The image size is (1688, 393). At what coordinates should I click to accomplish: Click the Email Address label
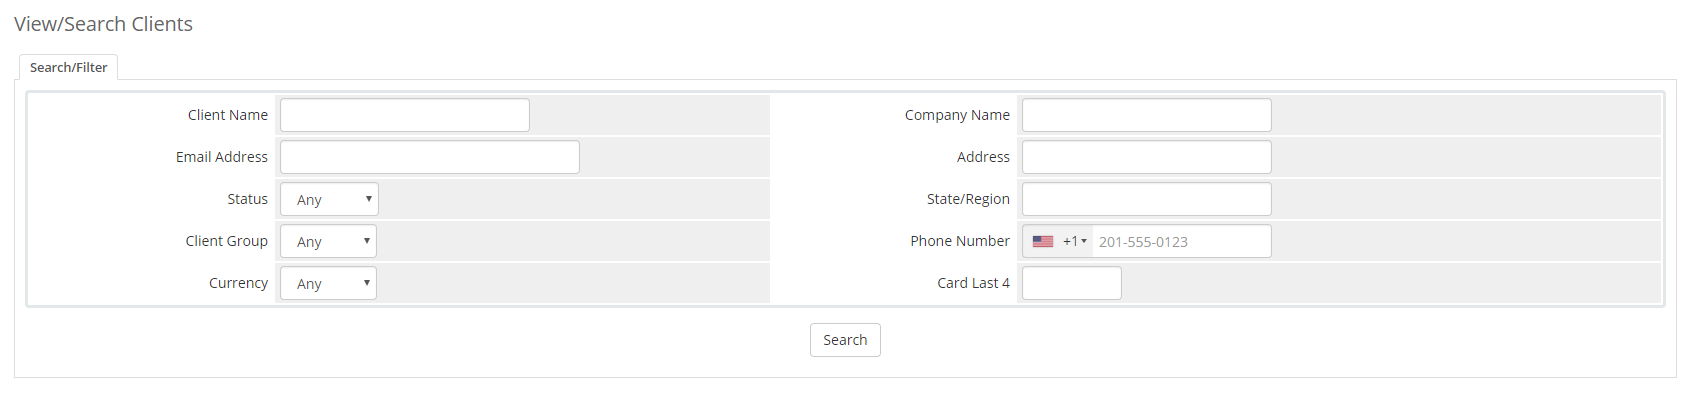[x=222, y=157]
